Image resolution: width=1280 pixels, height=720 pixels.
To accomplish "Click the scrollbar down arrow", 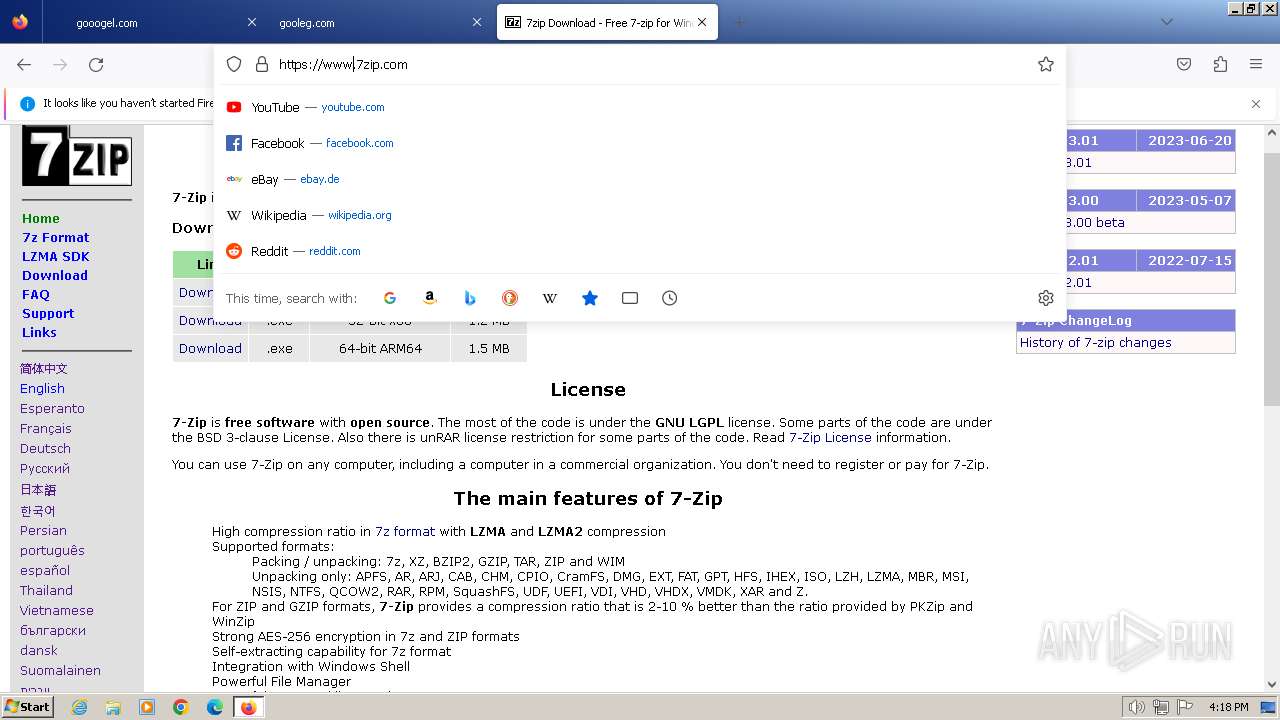I will (1272, 684).
